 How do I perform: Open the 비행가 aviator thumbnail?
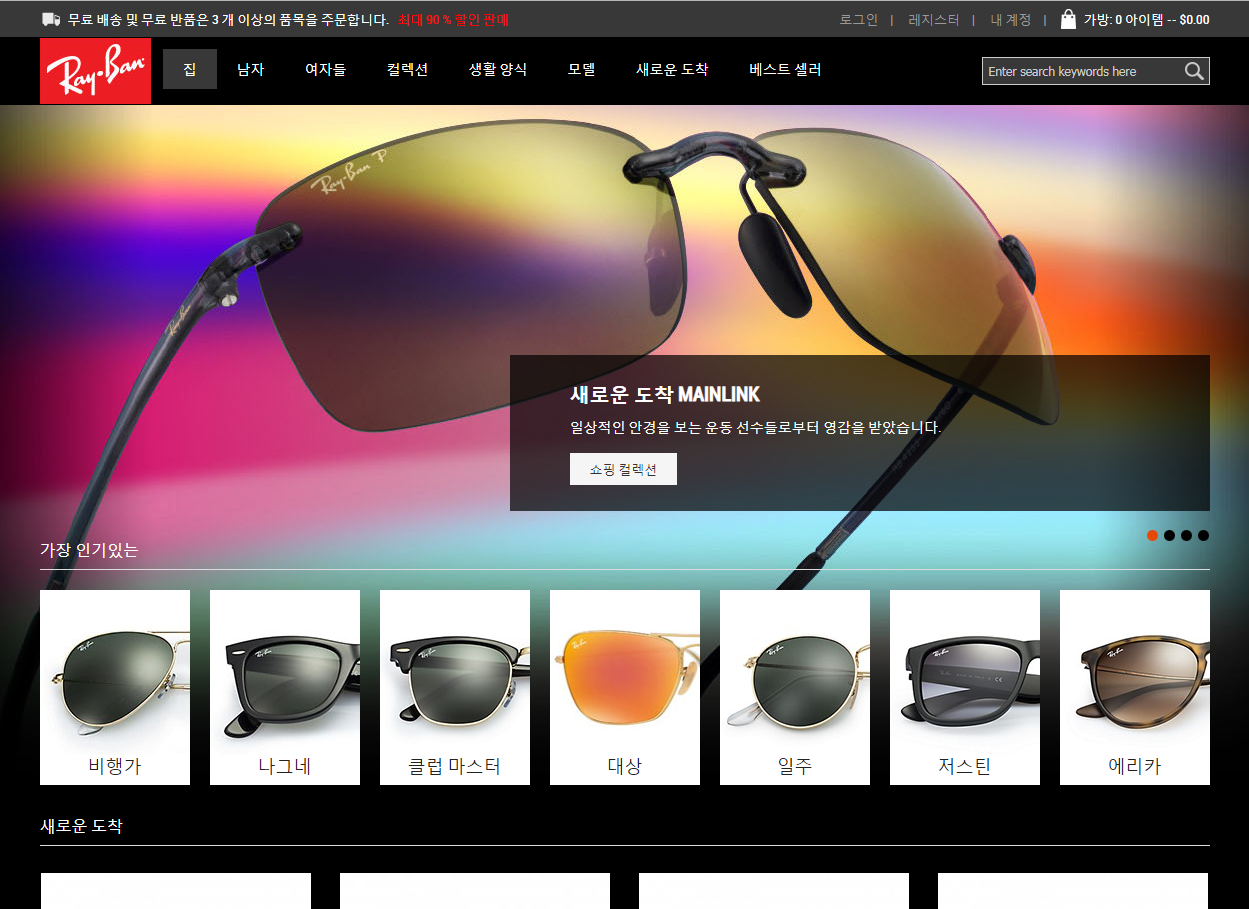[x=115, y=687]
